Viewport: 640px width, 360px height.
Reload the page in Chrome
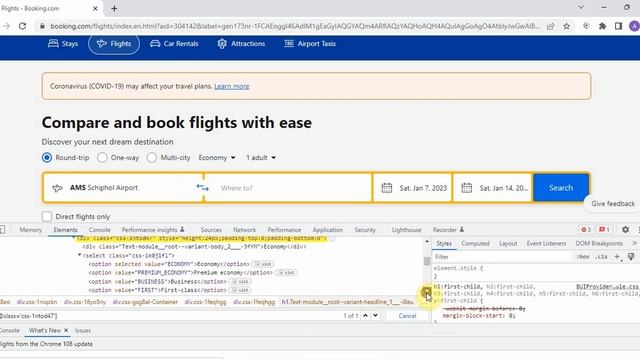(x=22, y=26)
